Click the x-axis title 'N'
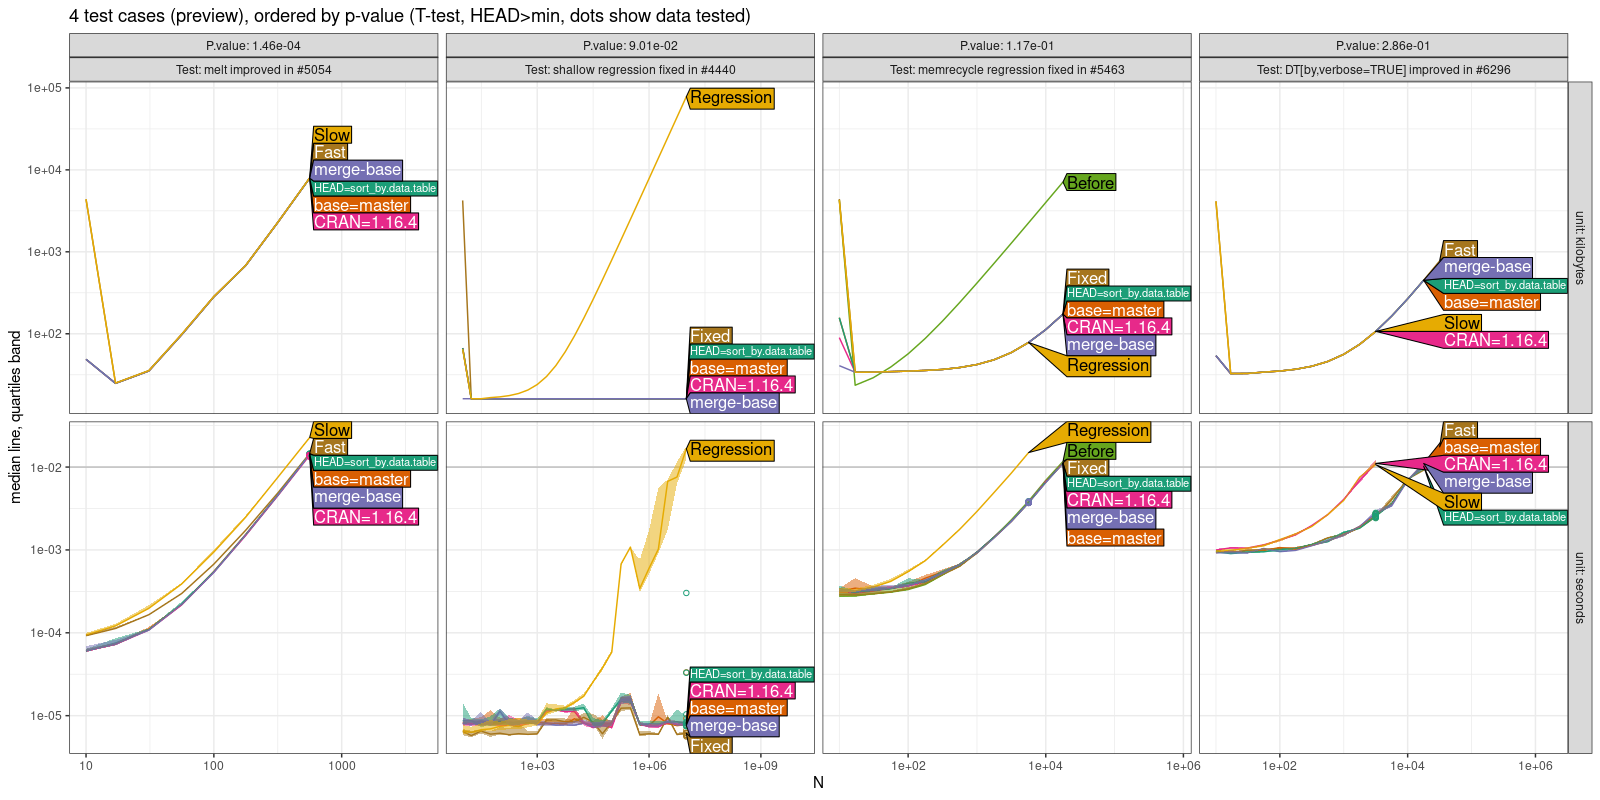 pos(818,782)
